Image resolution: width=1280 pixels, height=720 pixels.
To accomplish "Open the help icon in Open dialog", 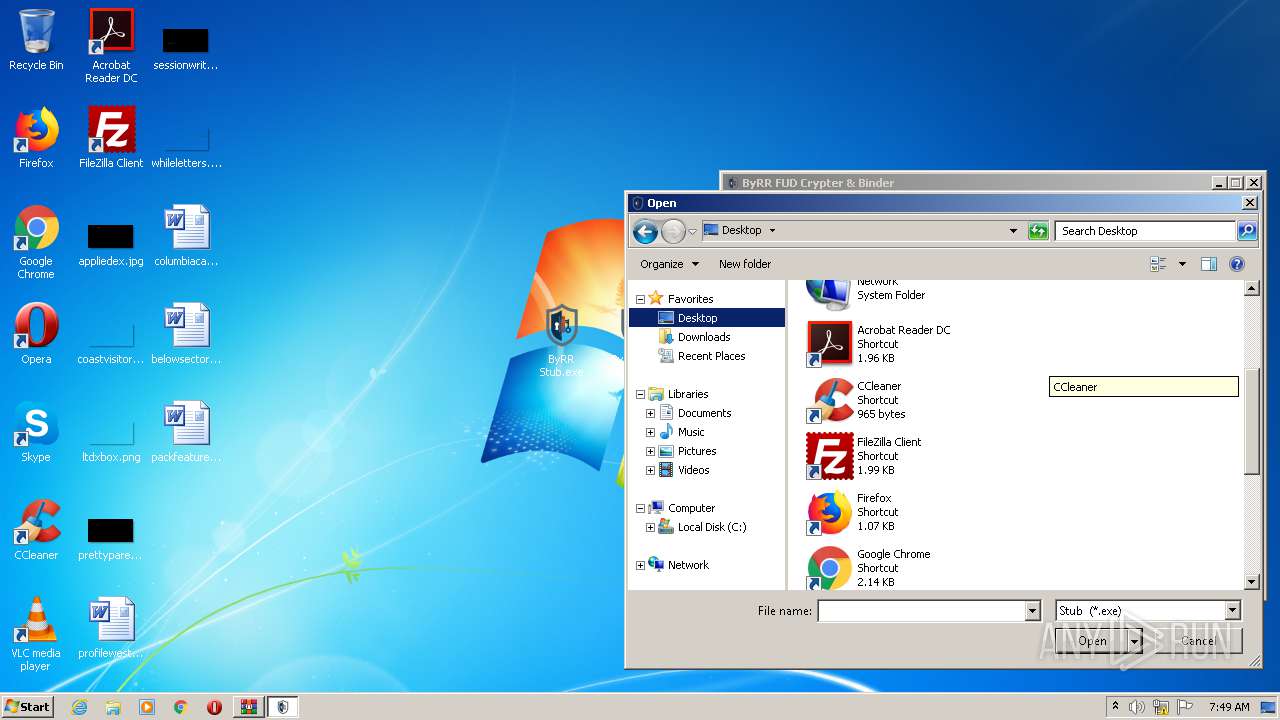I will [x=1237, y=264].
